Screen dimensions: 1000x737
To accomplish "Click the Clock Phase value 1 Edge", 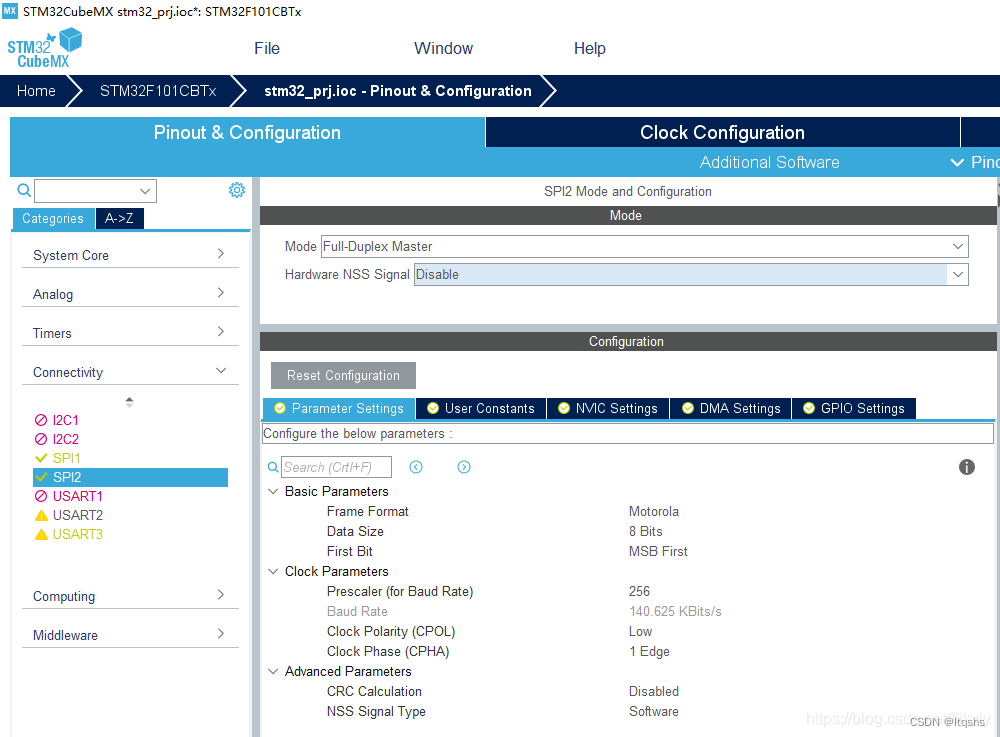I will point(649,652).
